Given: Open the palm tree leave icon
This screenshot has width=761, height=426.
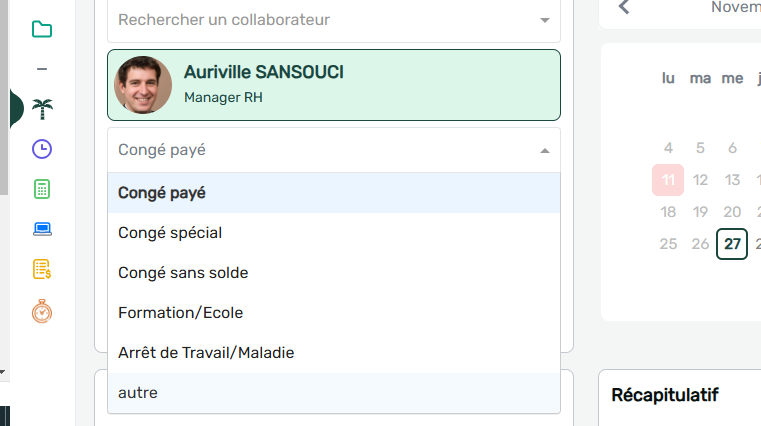Looking at the screenshot, I should coord(42,108).
